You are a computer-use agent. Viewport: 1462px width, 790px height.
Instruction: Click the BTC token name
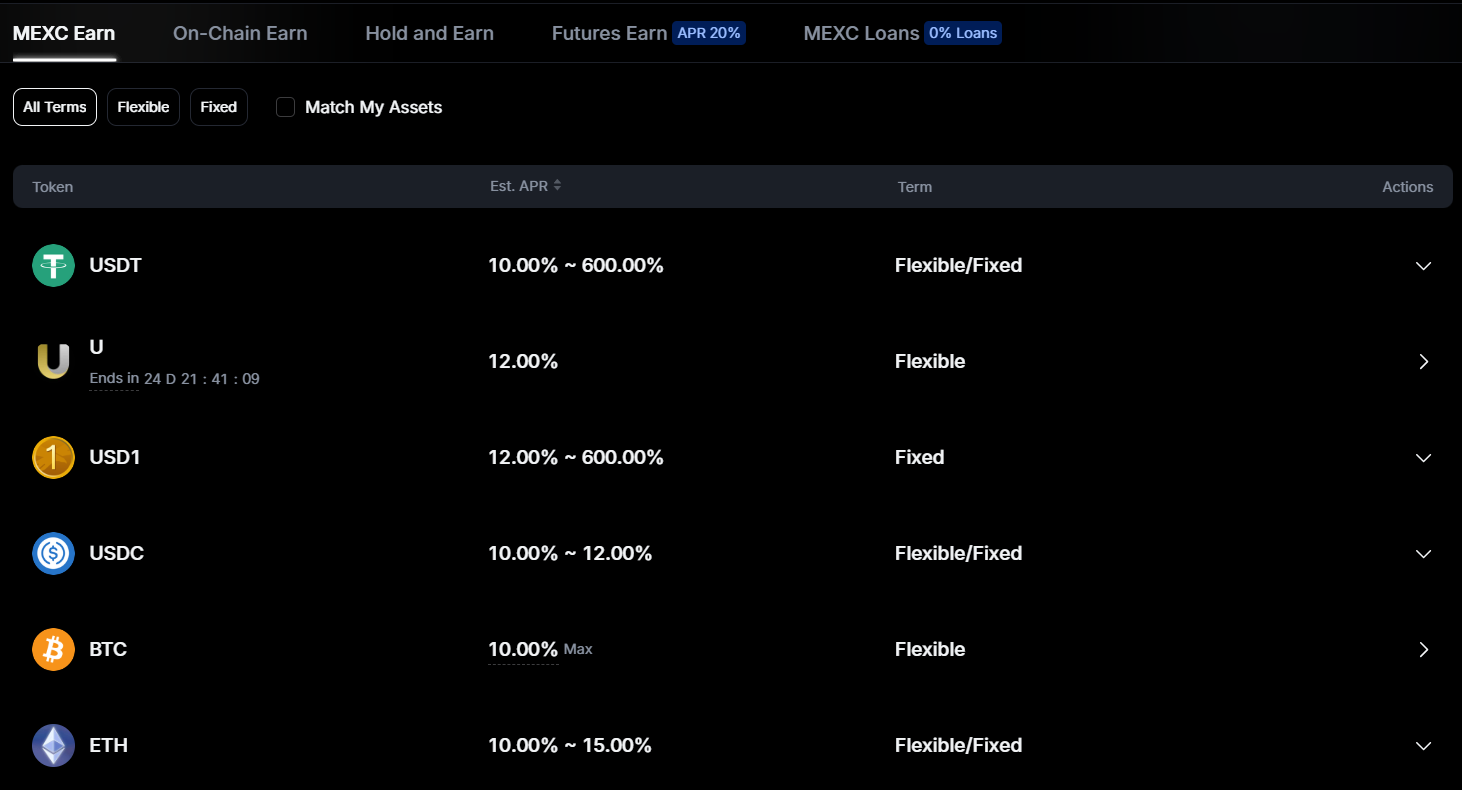coord(108,650)
